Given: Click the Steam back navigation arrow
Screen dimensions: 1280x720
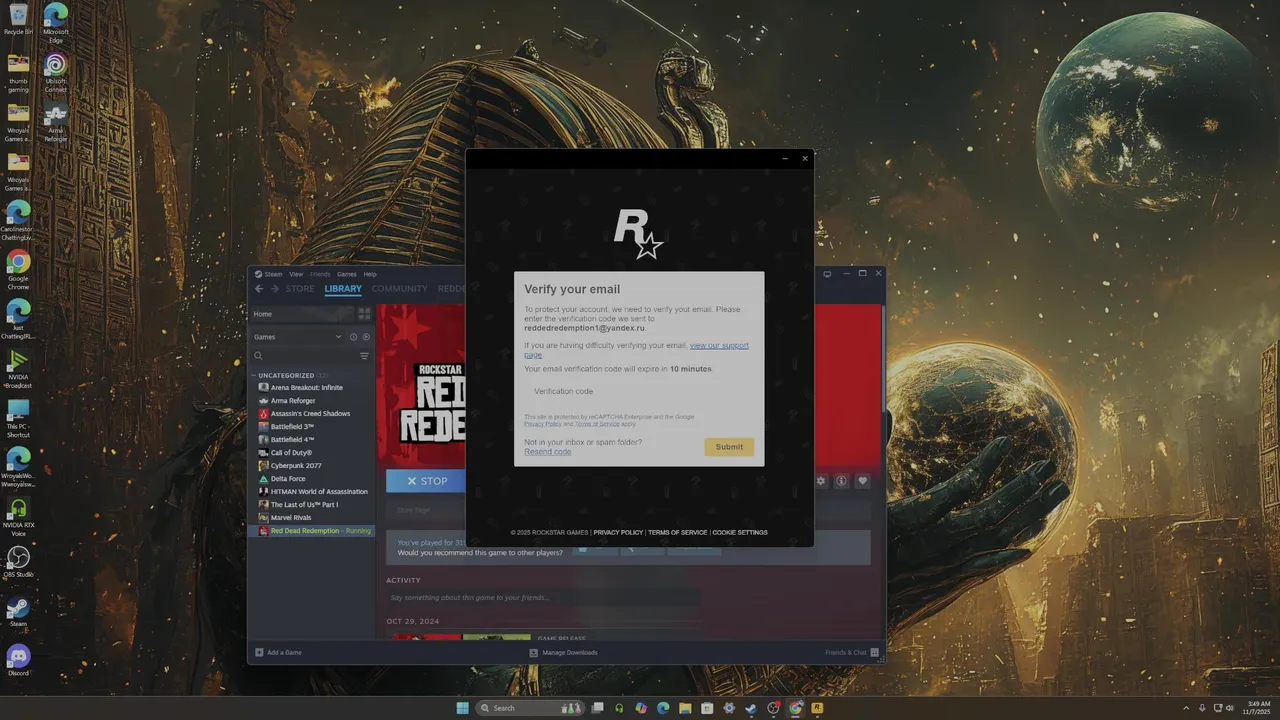Looking at the screenshot, I should coord(259,289).
